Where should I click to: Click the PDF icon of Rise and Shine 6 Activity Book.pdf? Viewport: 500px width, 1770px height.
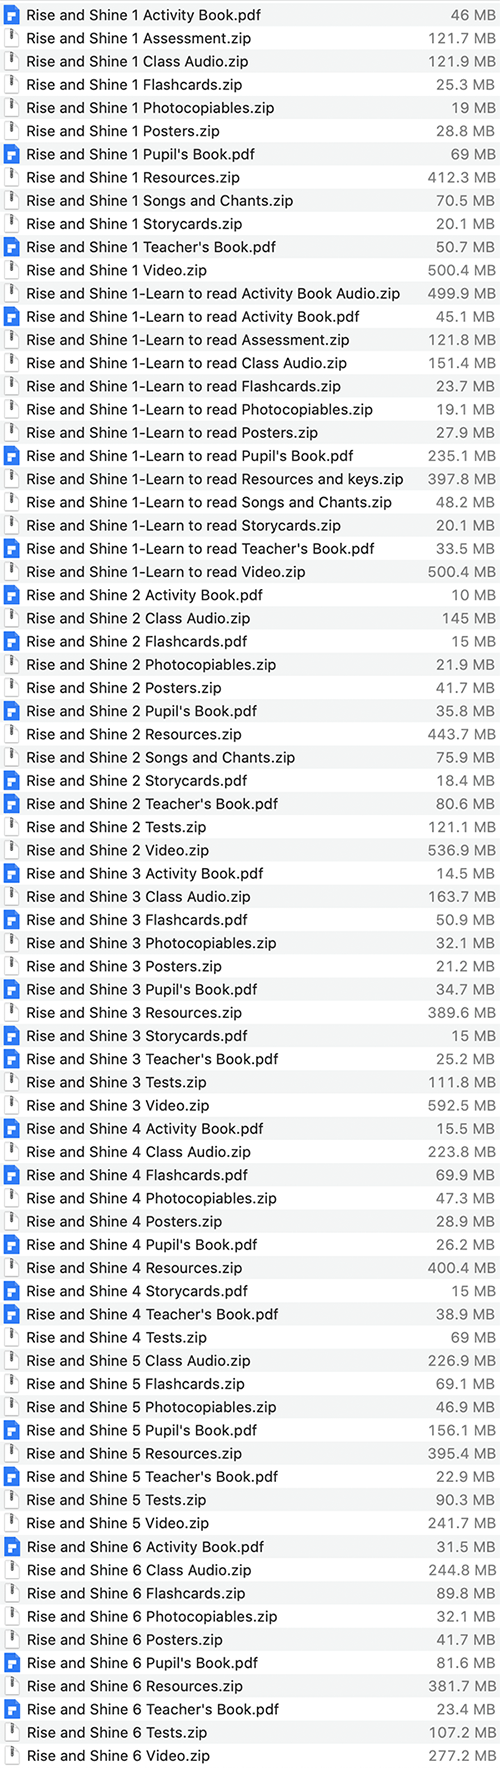click(12, 1546)
